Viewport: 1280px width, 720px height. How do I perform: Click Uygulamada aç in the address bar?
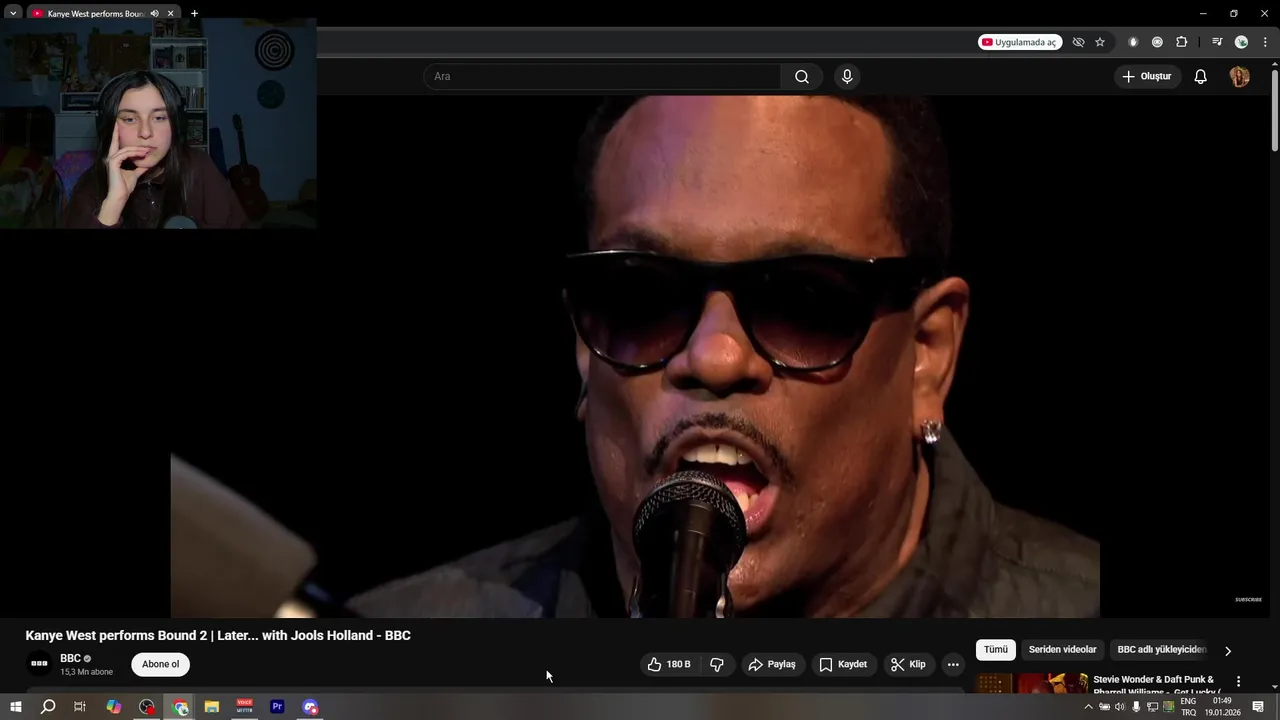click(1020, 42)
